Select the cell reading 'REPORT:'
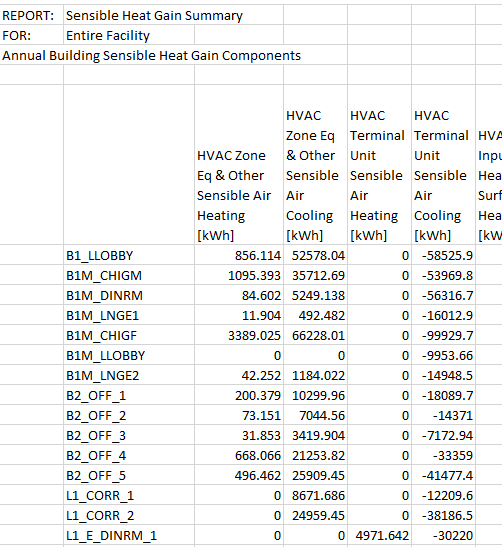The height and width of the screenshot is (547, 502). tap(31, 16)
